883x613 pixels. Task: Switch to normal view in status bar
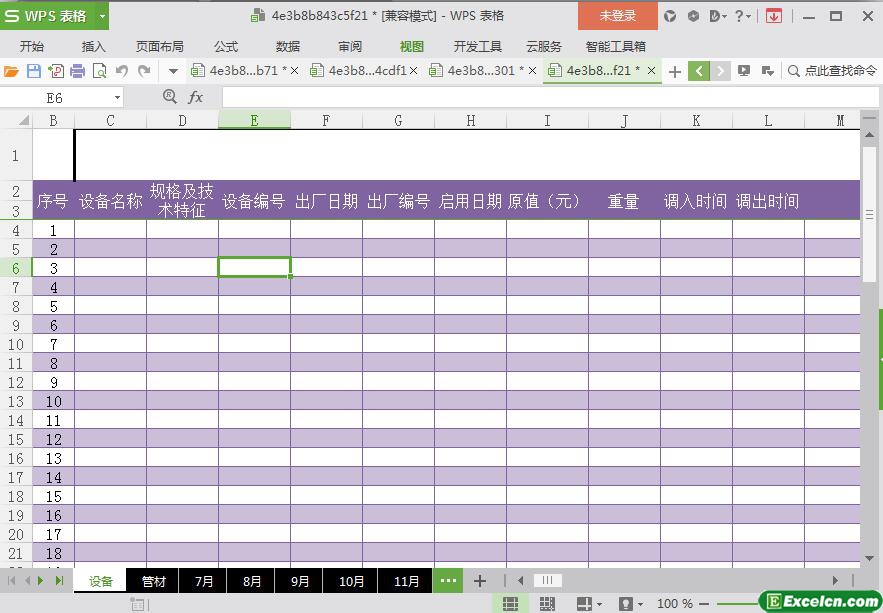(x=510, y=604)
